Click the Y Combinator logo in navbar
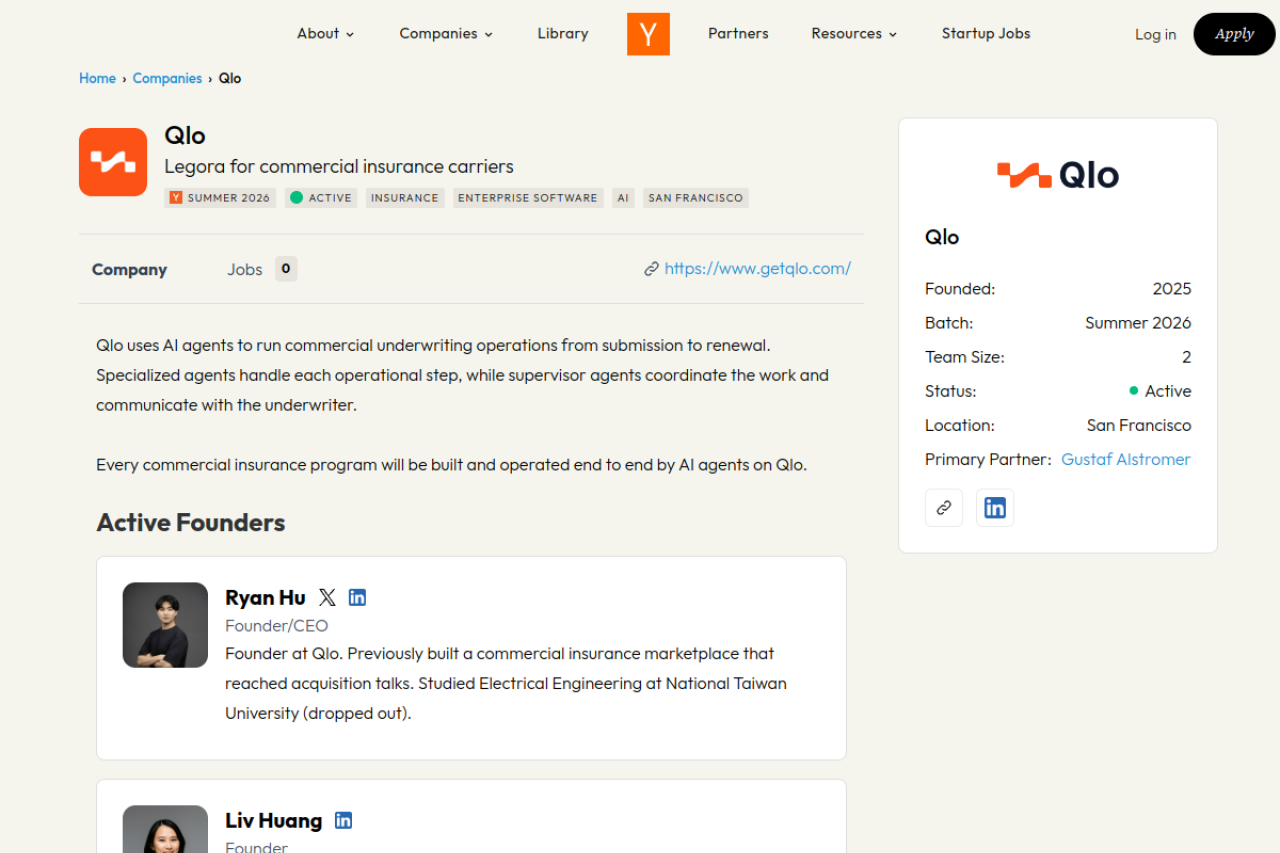1280x853 pixels. pyautogui.click(x=648, y=34)
